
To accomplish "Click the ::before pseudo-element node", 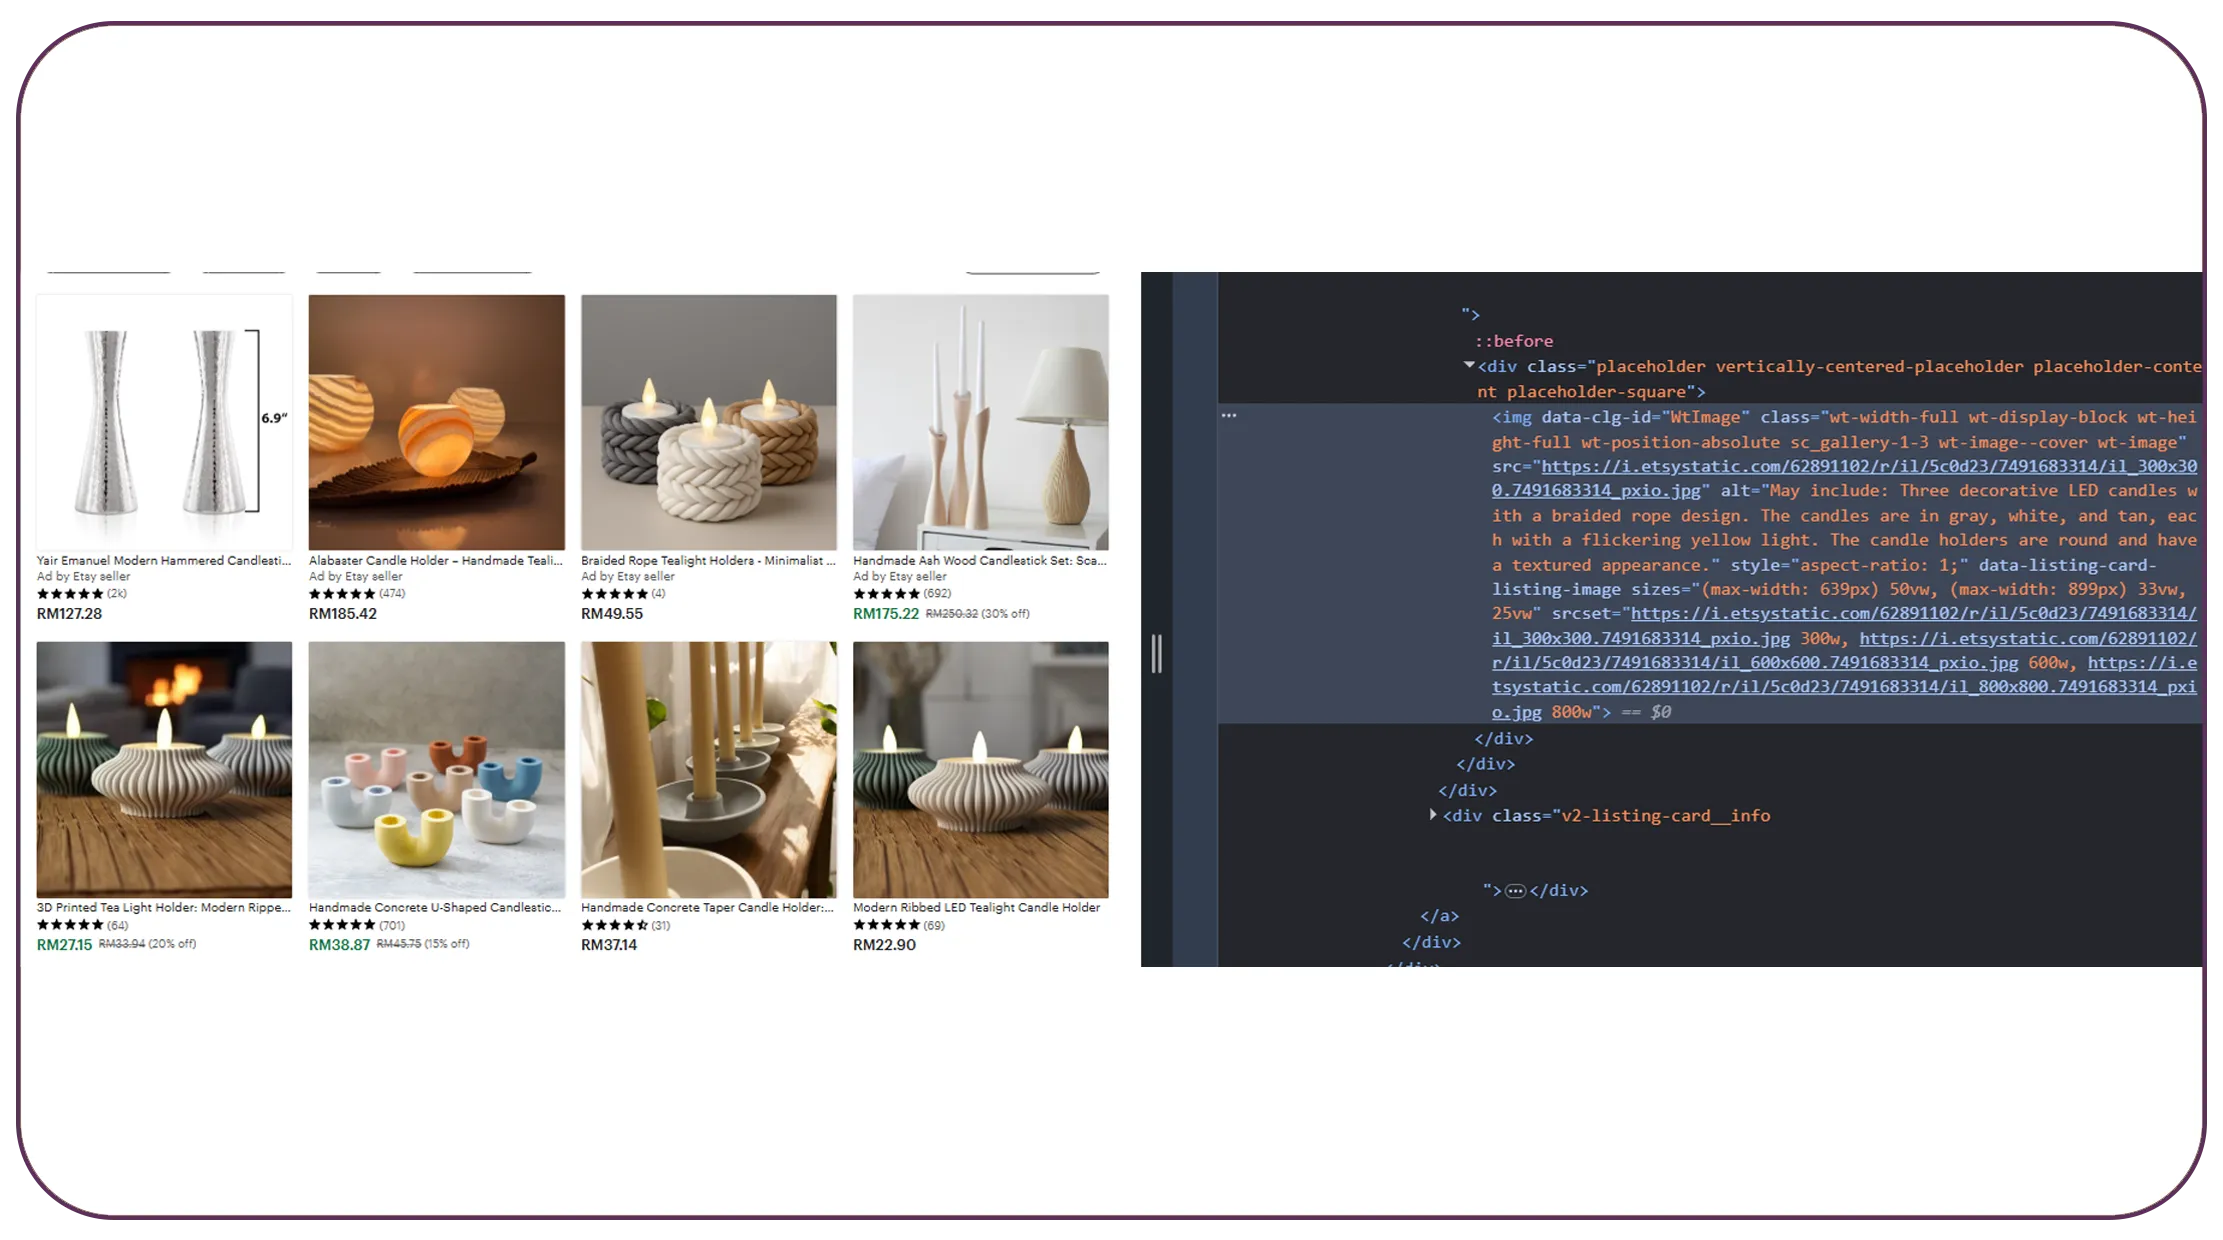I will click(x=1514, y=341).
